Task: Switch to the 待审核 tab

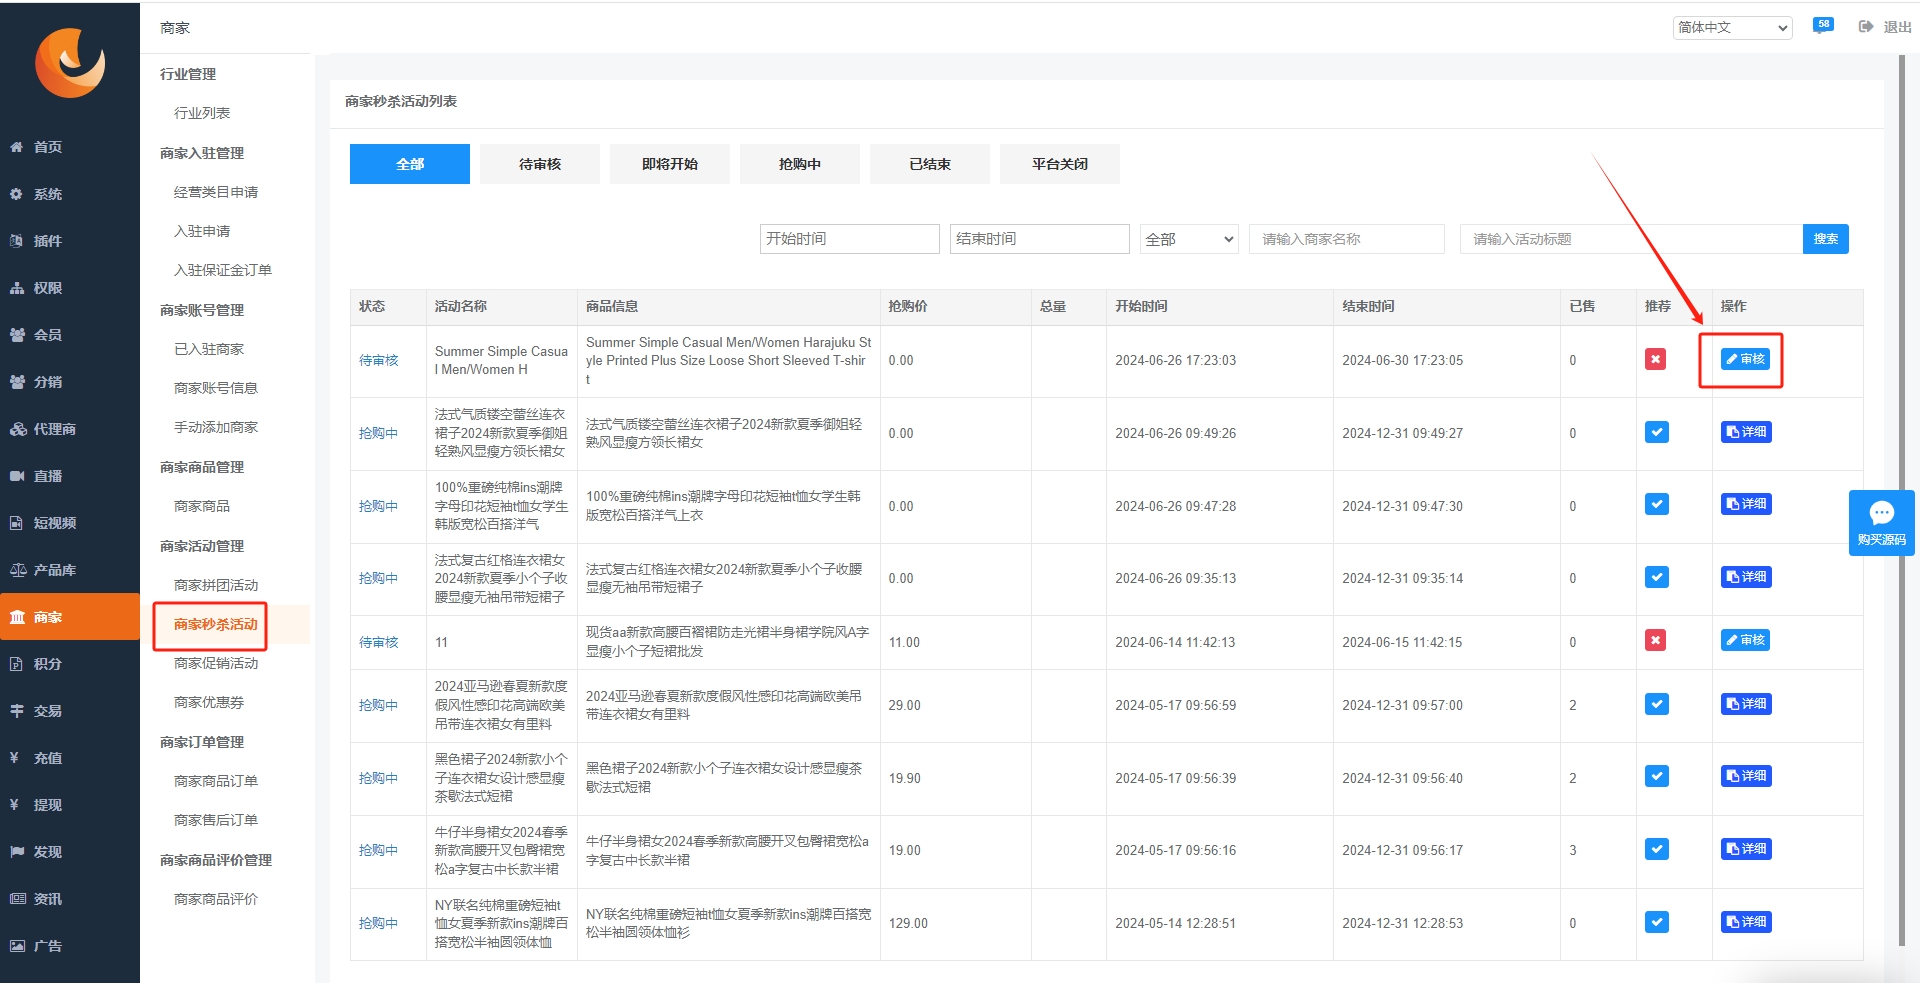Action: click(x=540, y=164)
